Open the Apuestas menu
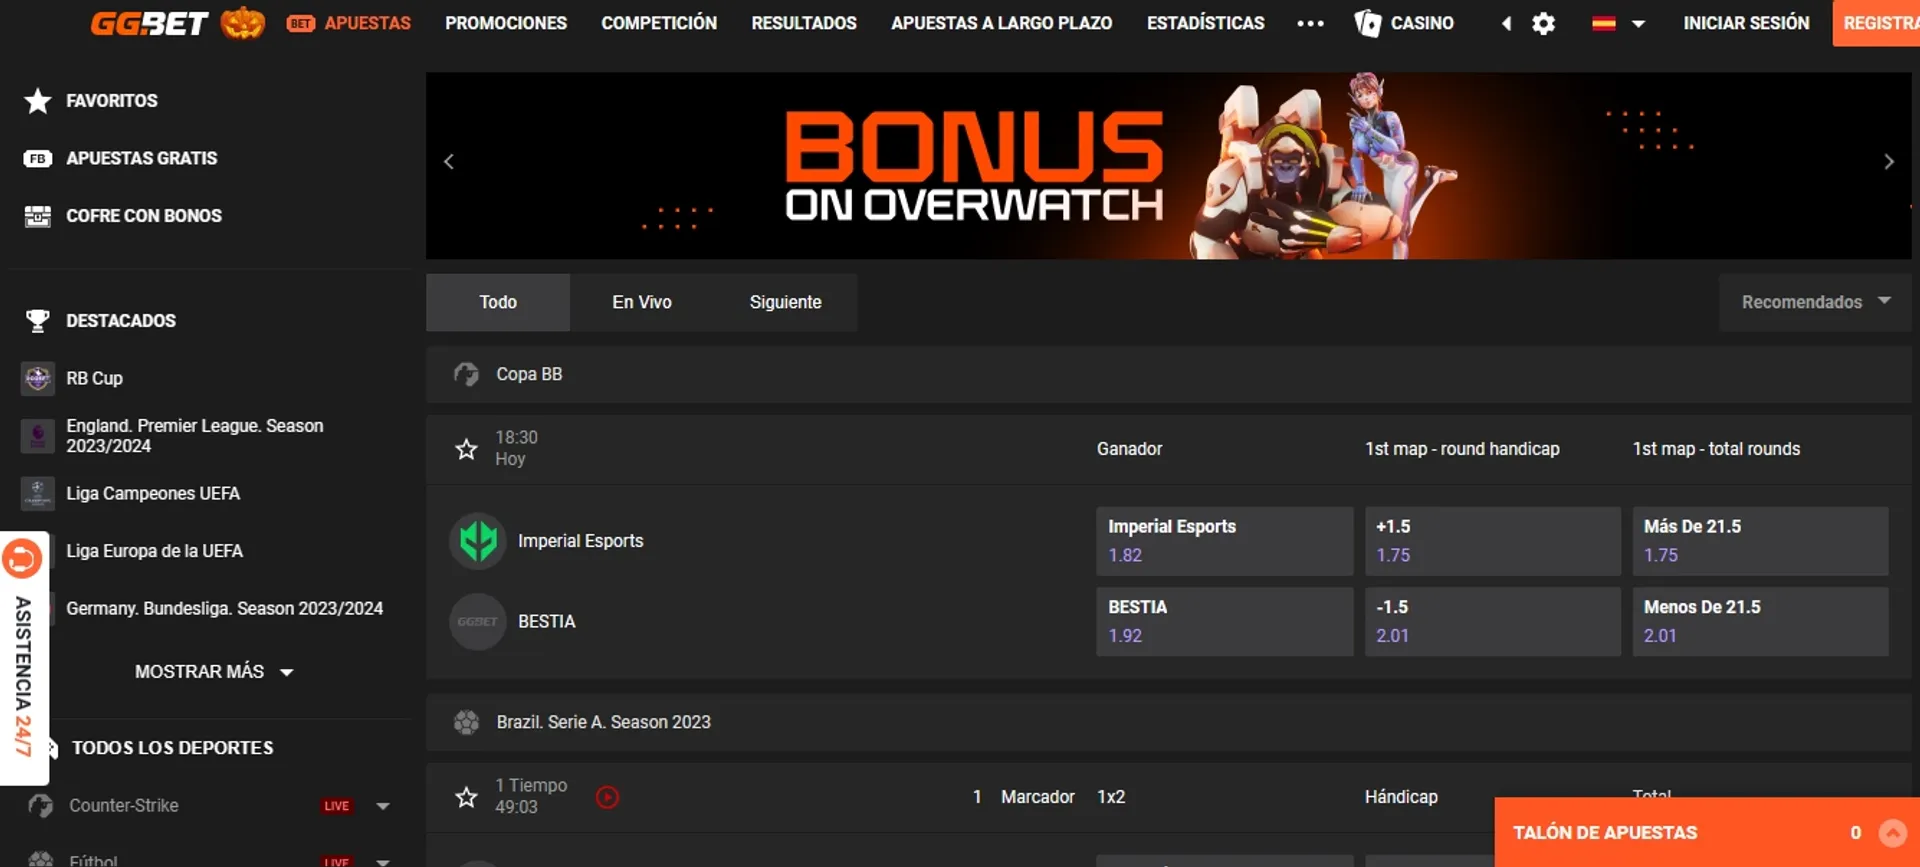Image resolution: width=1920 pixels, height=867 pixels. click(x=349, y=23)
